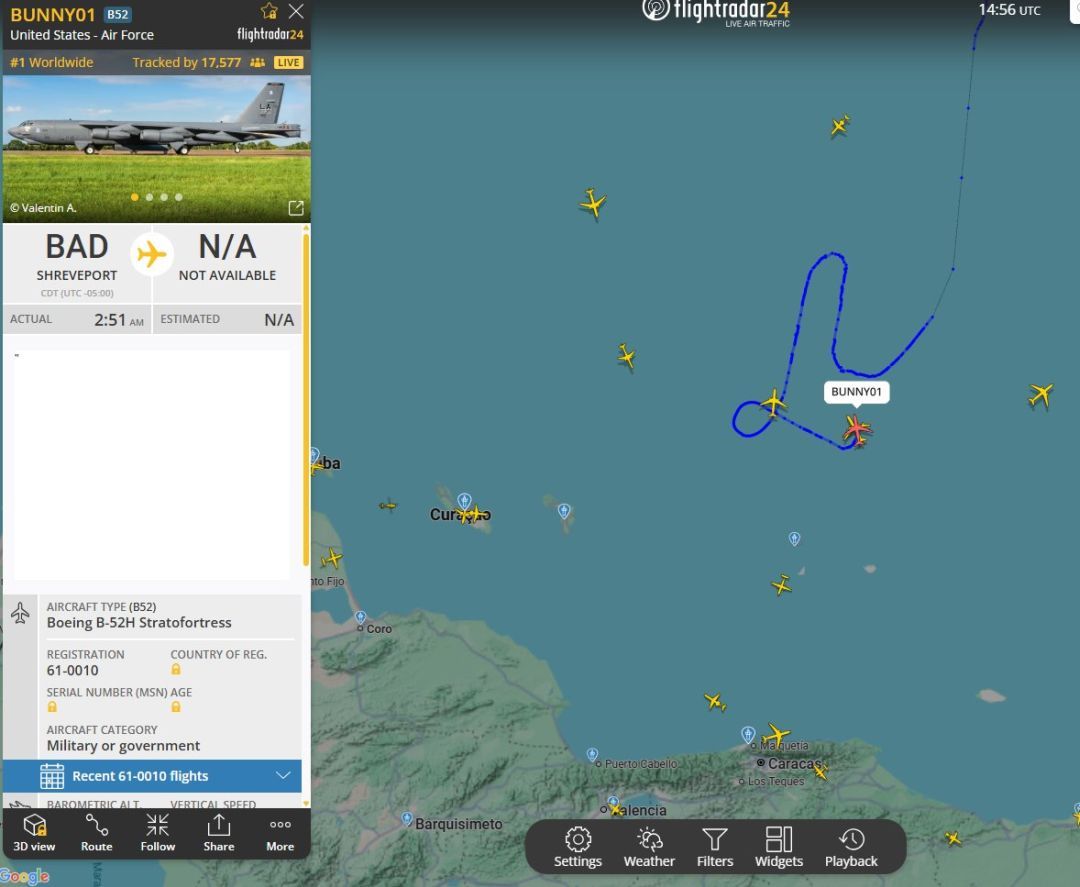Click the Curaçao airport pin marker
Image resolution: width=1080 pixels, height=887 pixels.
[464, 500]
